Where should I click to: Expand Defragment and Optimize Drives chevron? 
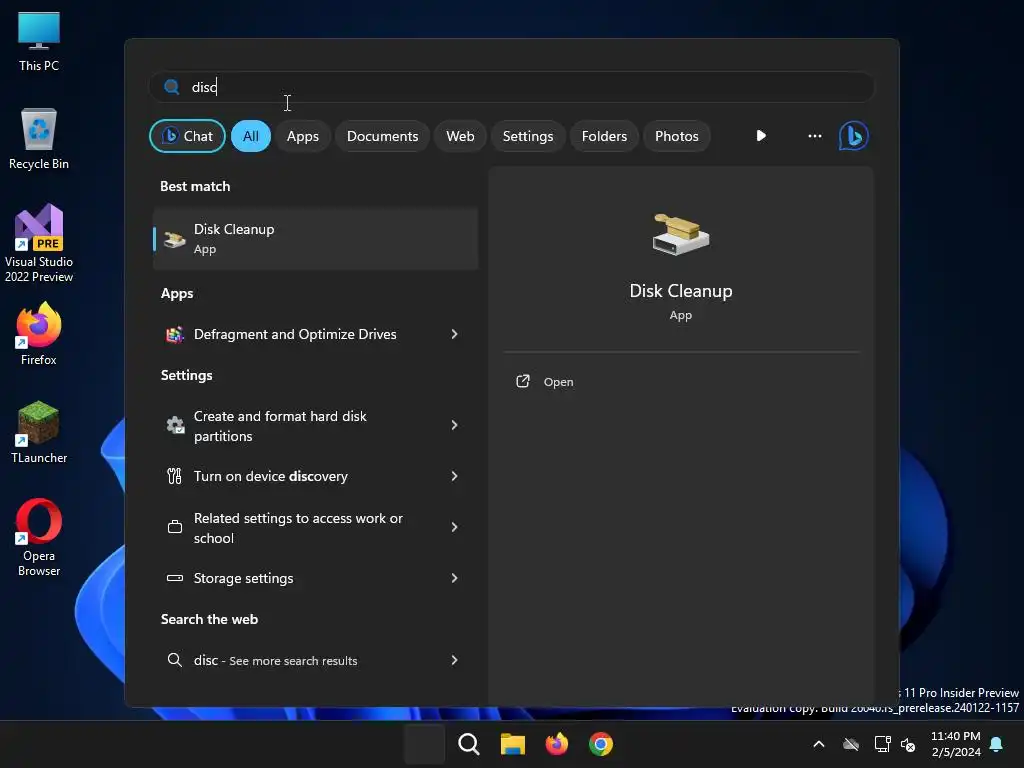455,334
